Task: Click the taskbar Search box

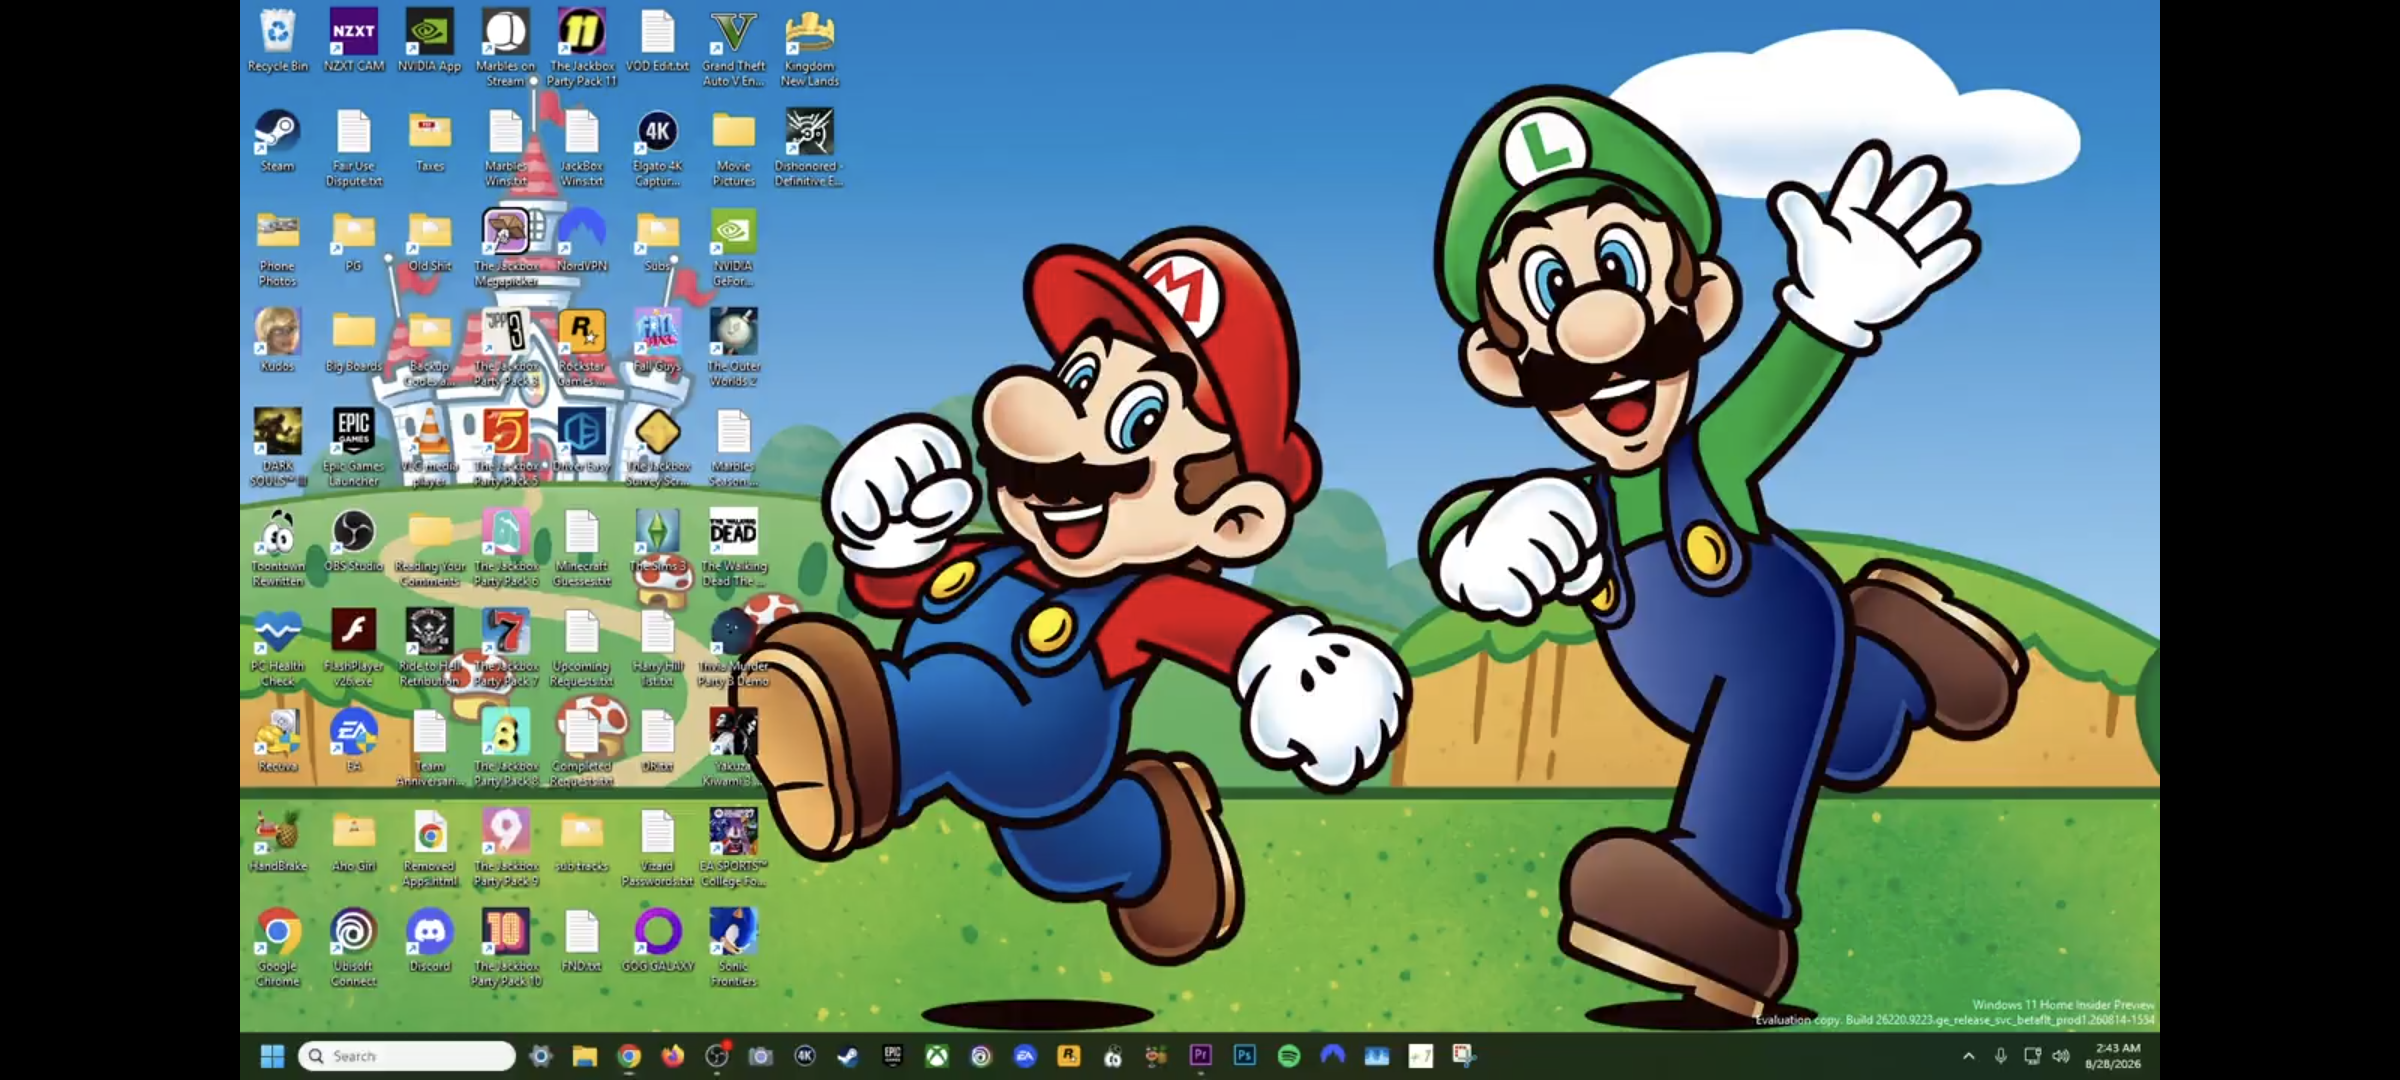Action: [407, 1056]
